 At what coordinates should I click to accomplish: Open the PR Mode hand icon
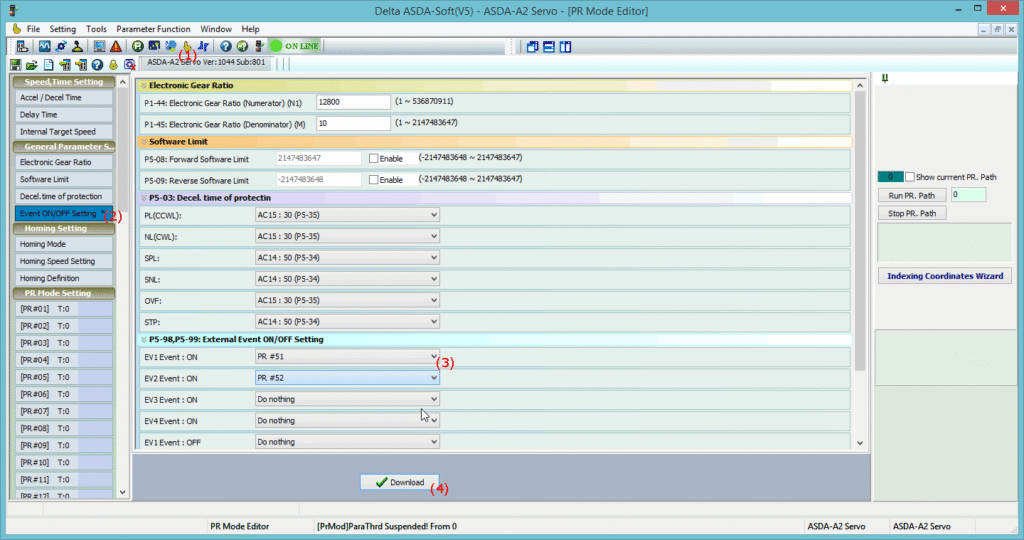click(187, 46)
